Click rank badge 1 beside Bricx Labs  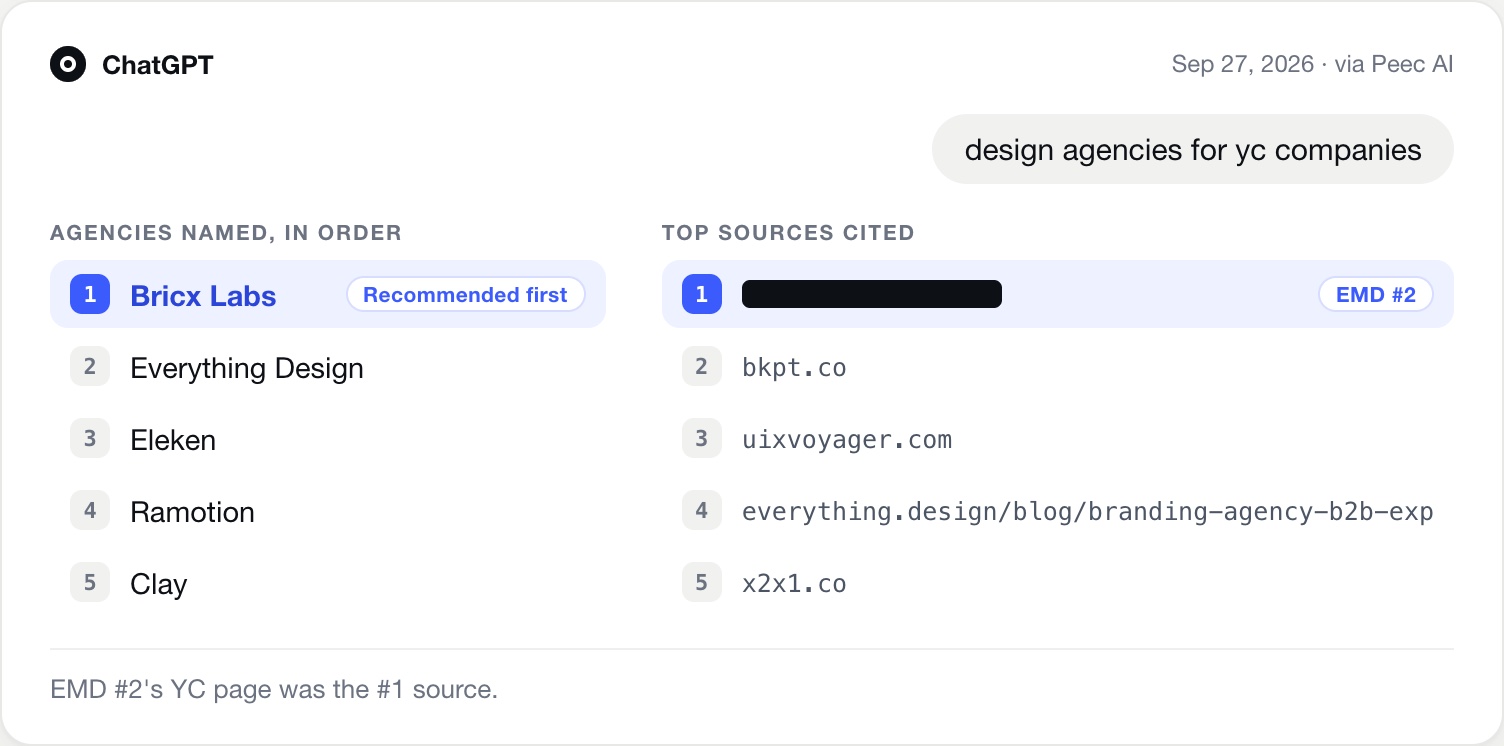coord(90,294)
